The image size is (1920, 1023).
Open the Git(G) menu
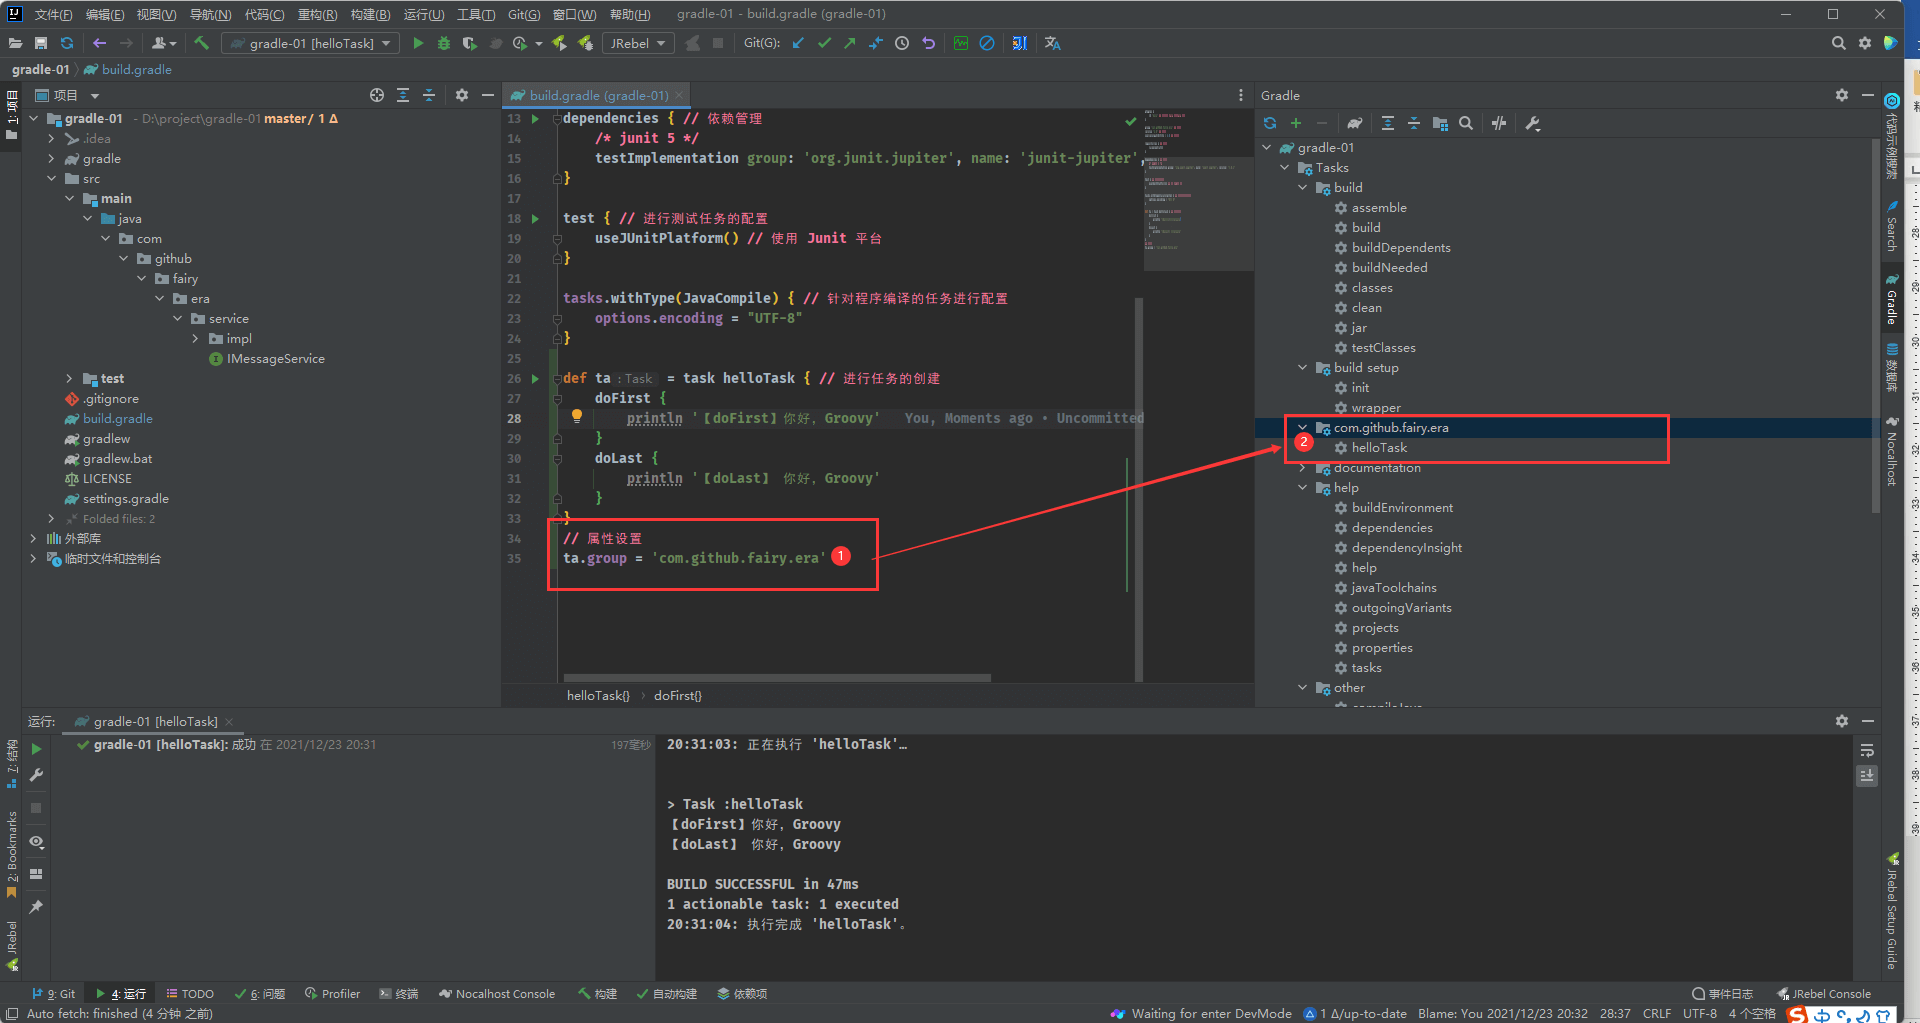point(524,14)
